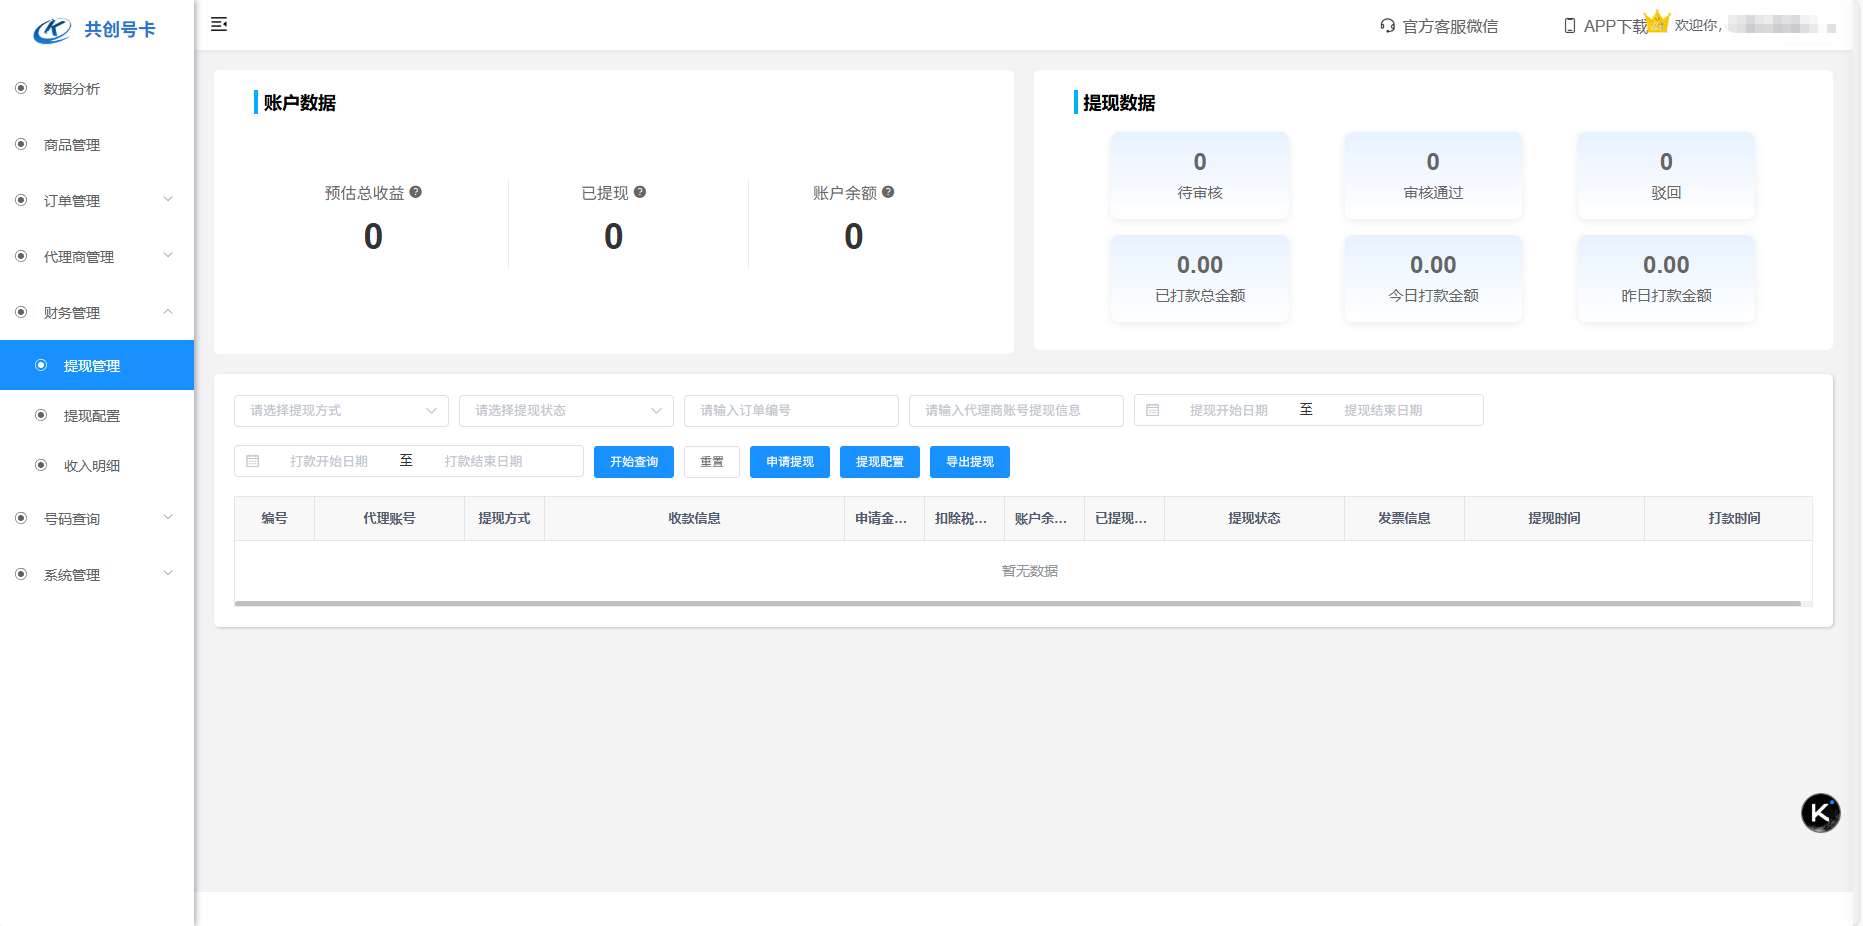Click the 共创号卡 logo

pos(95,30)
